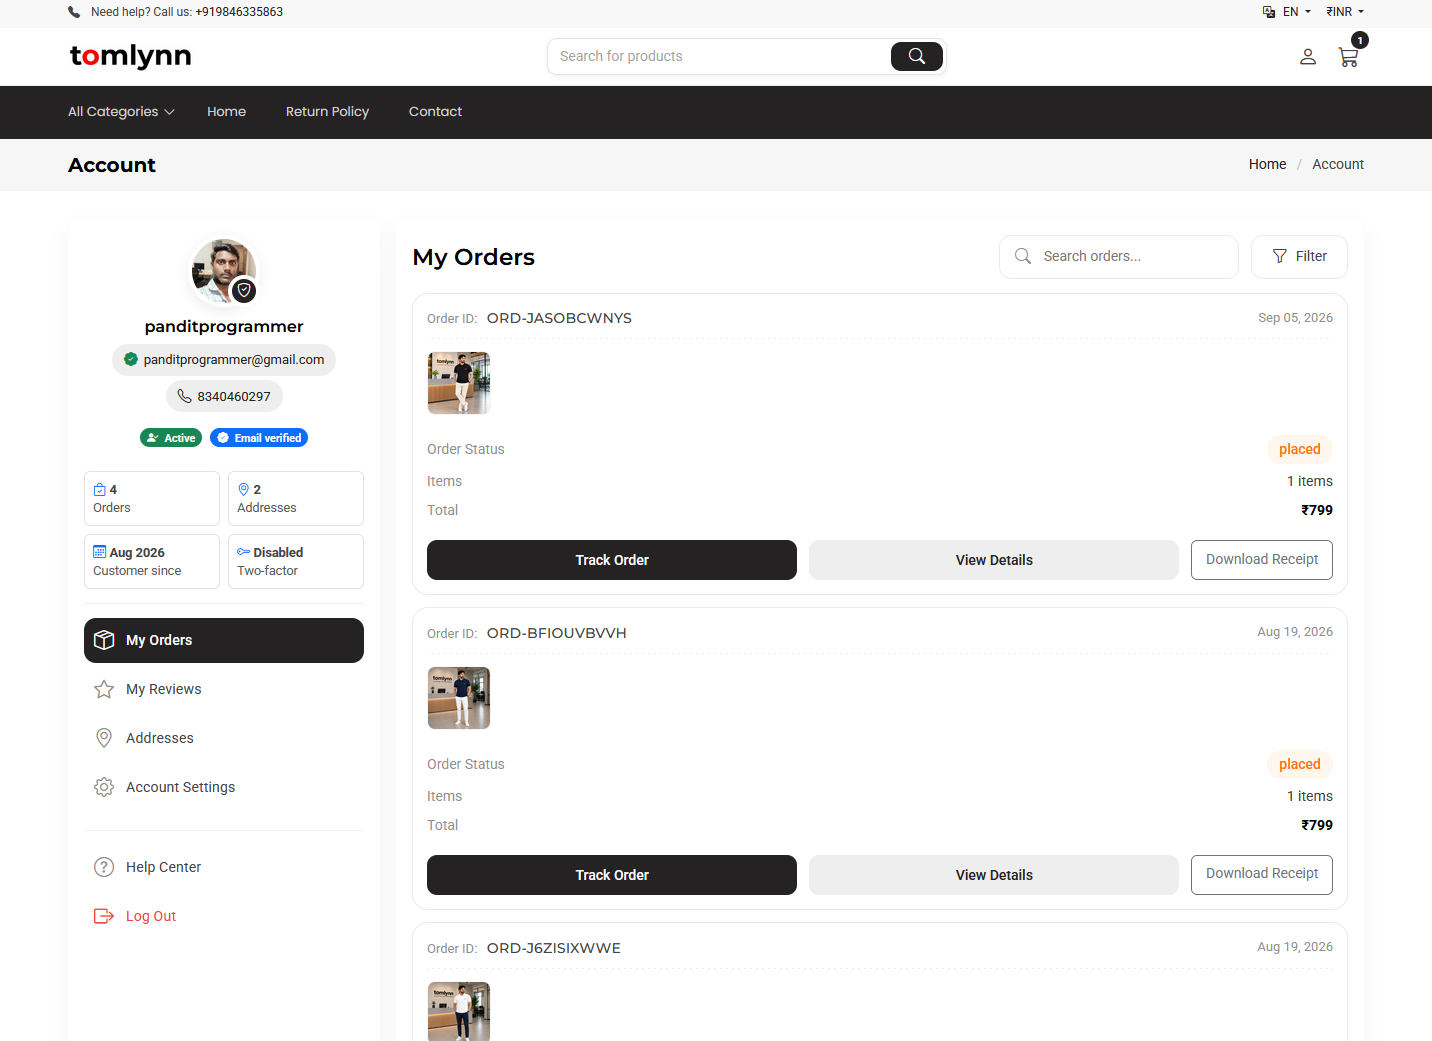The height and width of the screenshot is (1041, 1432).
Task: Open the Contact page
Action: click(x=435, y=112)
